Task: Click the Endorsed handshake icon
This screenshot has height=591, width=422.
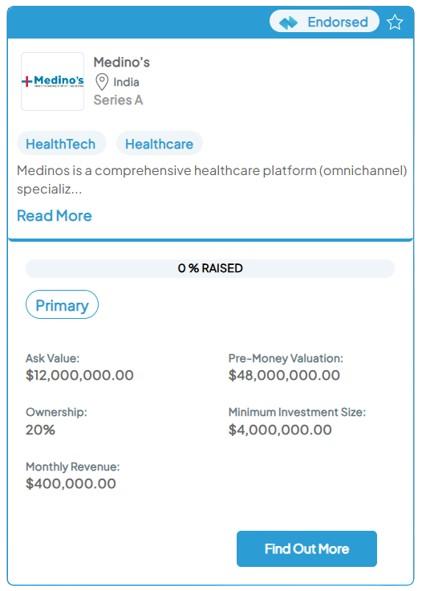Action: [288, 23]
